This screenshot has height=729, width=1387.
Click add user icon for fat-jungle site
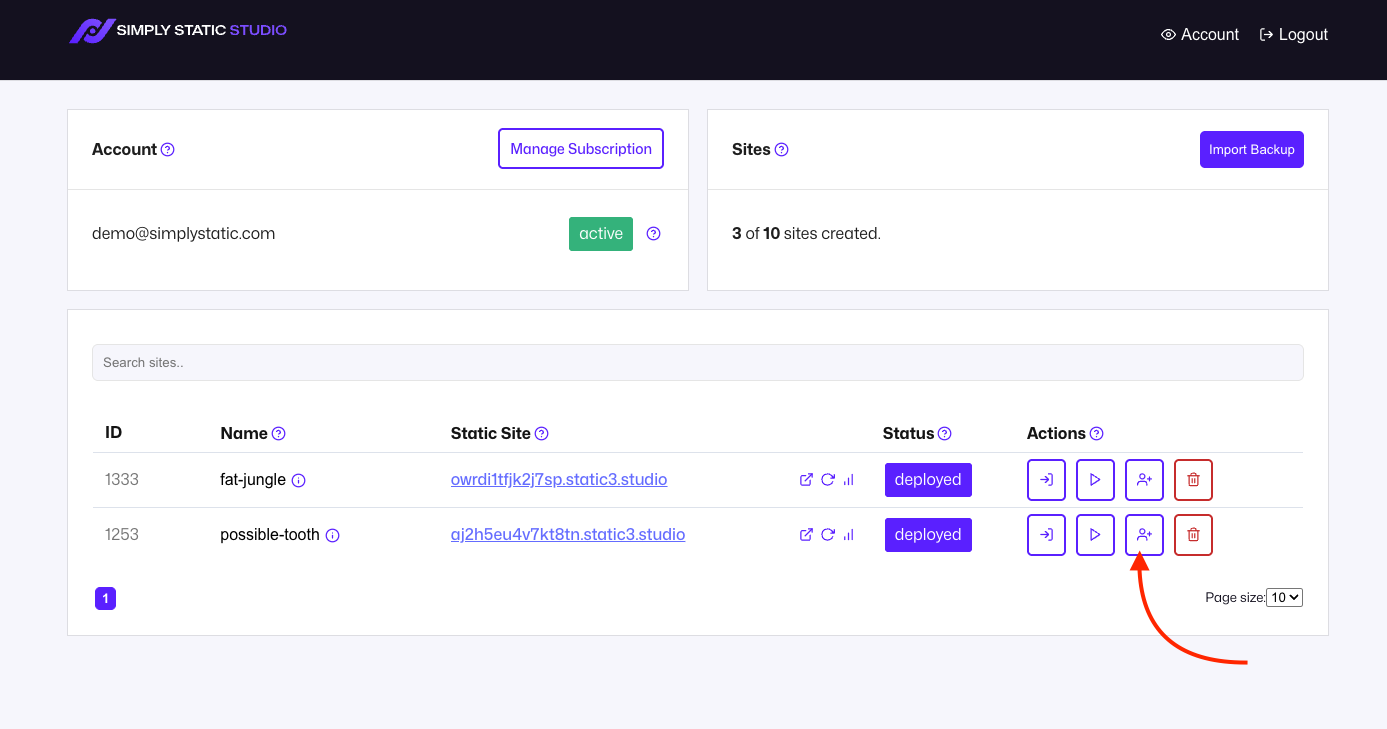click(1144, 480)
